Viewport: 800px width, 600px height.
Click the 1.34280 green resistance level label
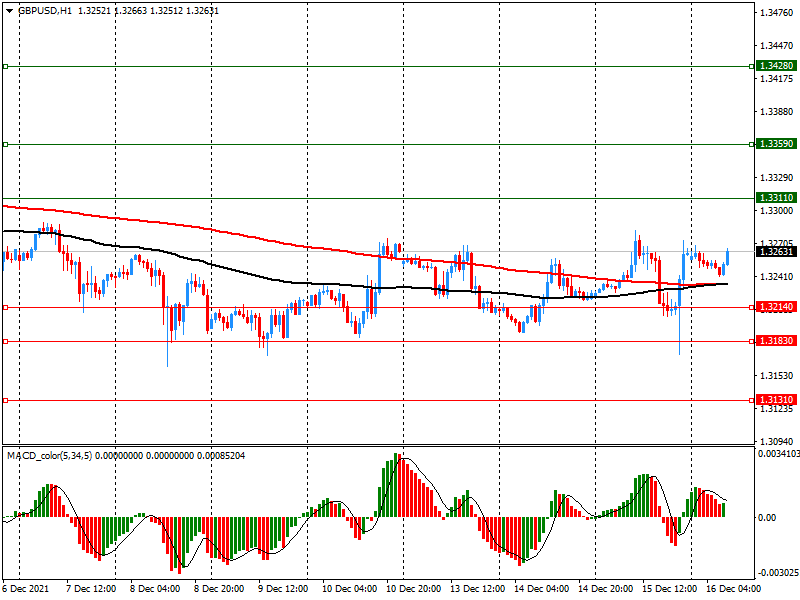tap(777, 66)
